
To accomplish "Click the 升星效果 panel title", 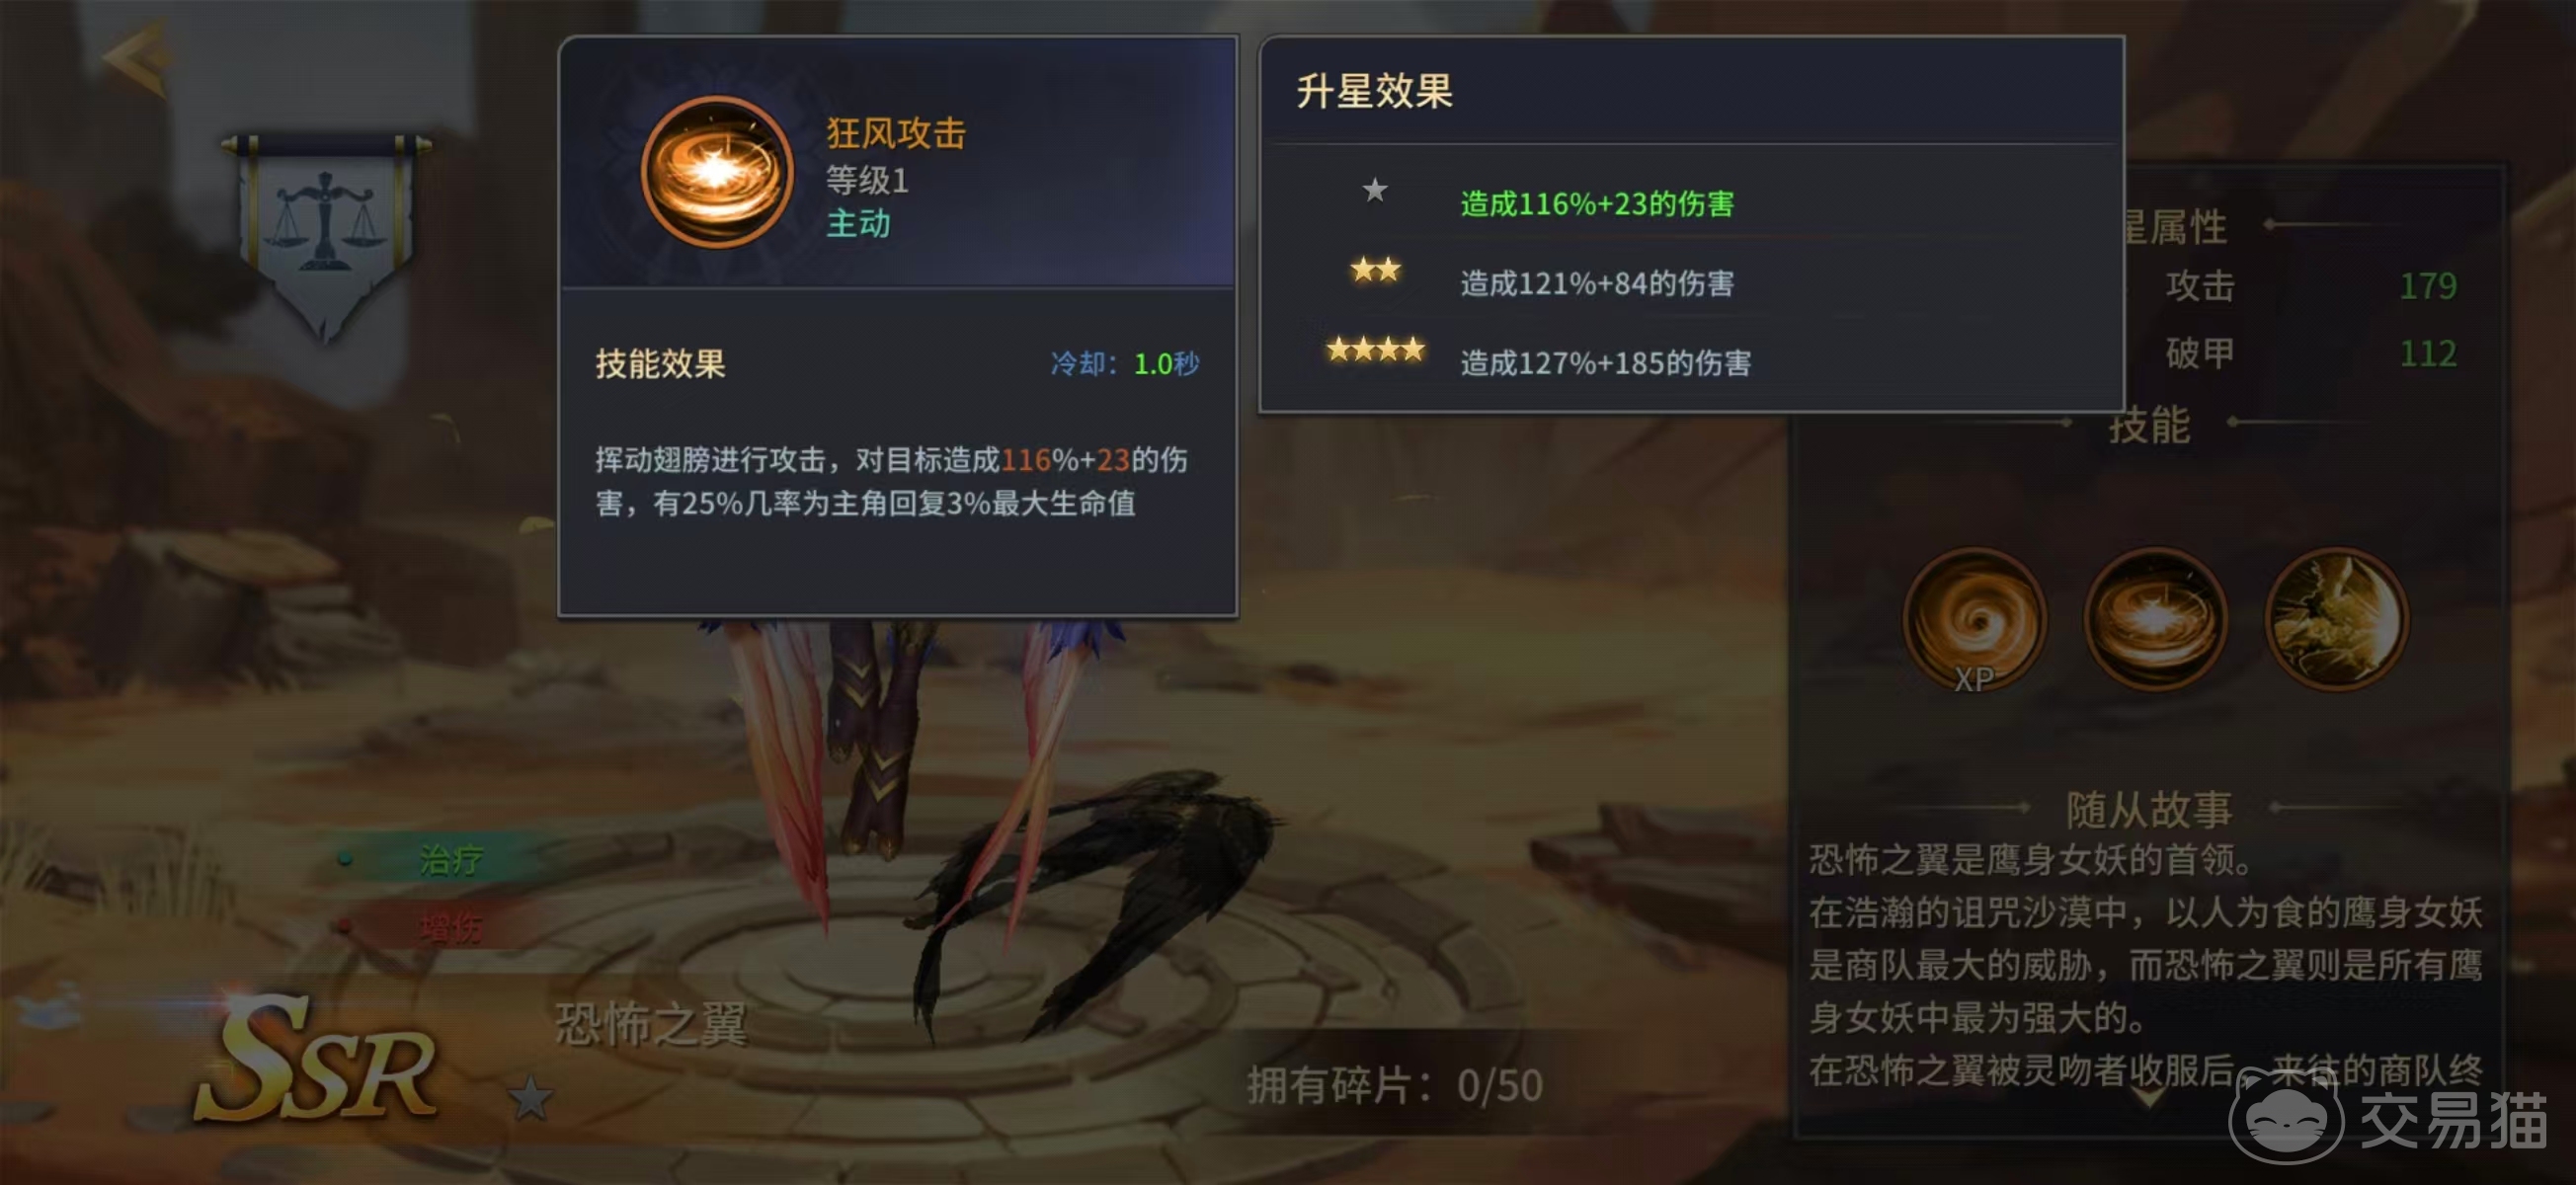I will [1374, 91].
